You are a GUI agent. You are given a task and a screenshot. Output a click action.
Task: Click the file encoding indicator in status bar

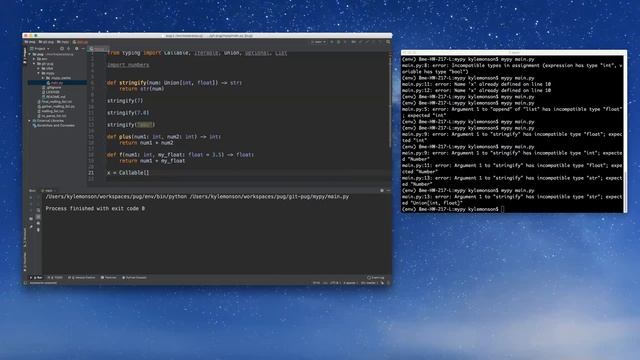[x=335, y=283]
